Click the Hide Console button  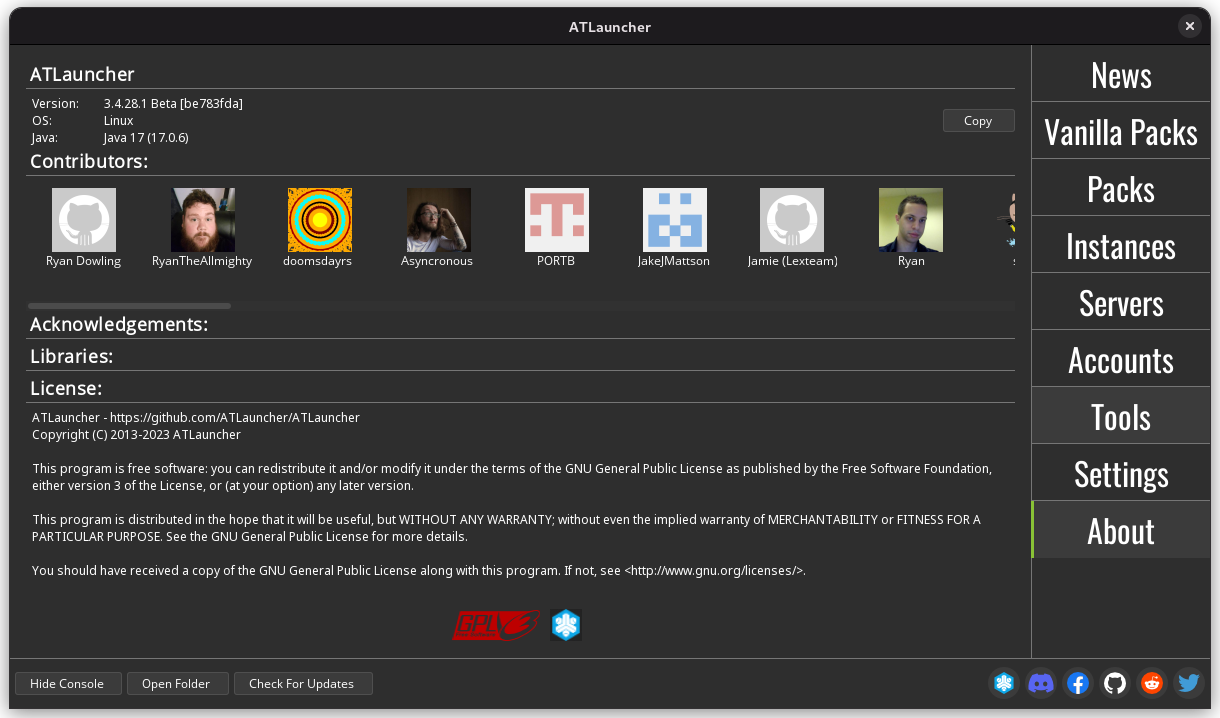coord(67,683)
